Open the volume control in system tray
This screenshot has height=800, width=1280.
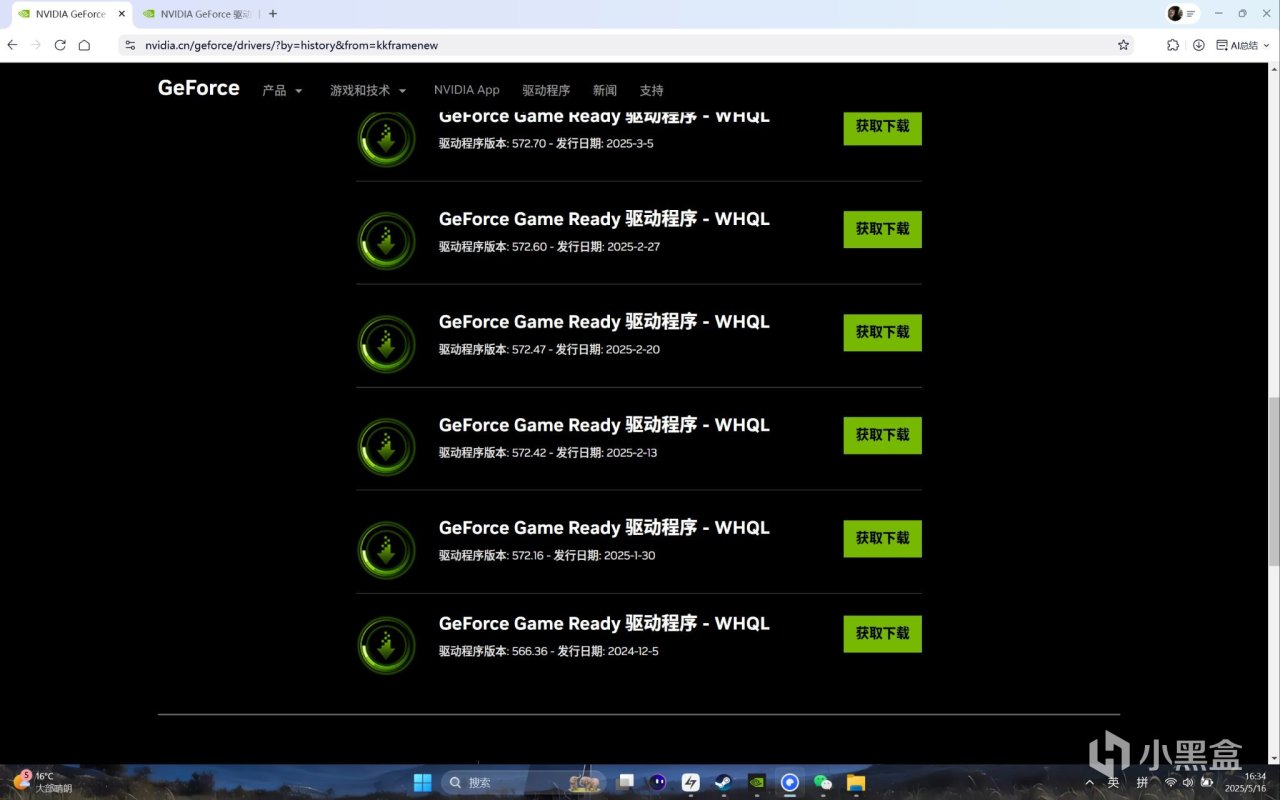pyautogui.click(x=1188, y=782)
